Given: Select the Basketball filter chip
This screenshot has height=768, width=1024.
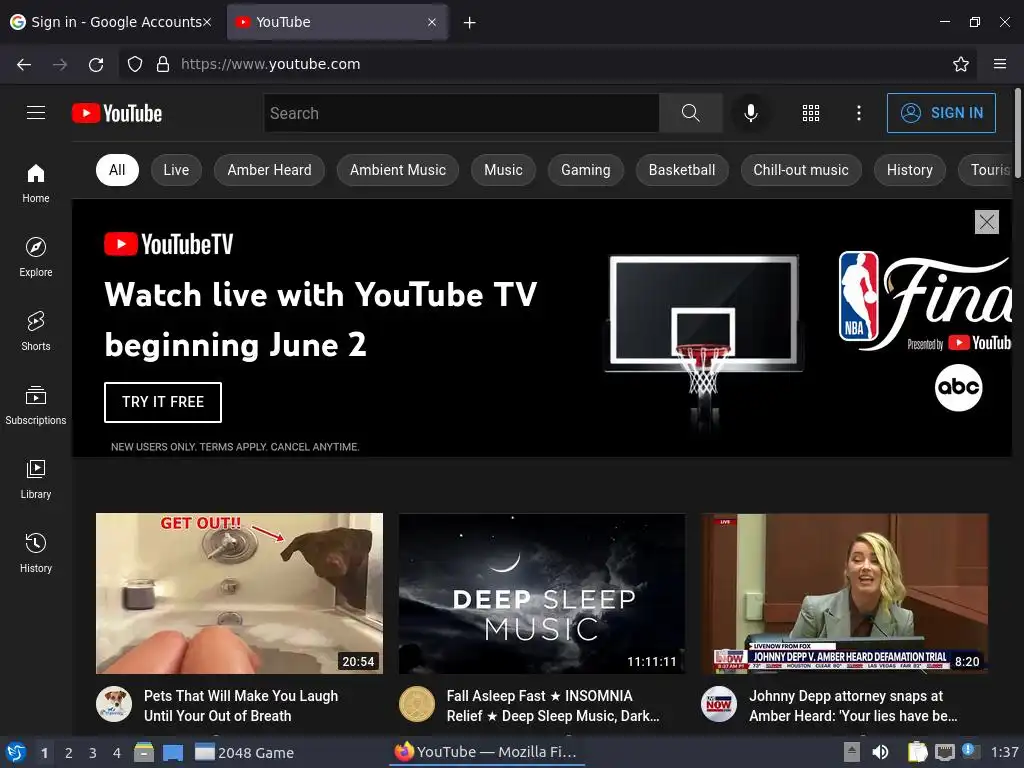Looking at the screenshot, I should (x=682, y=170).
